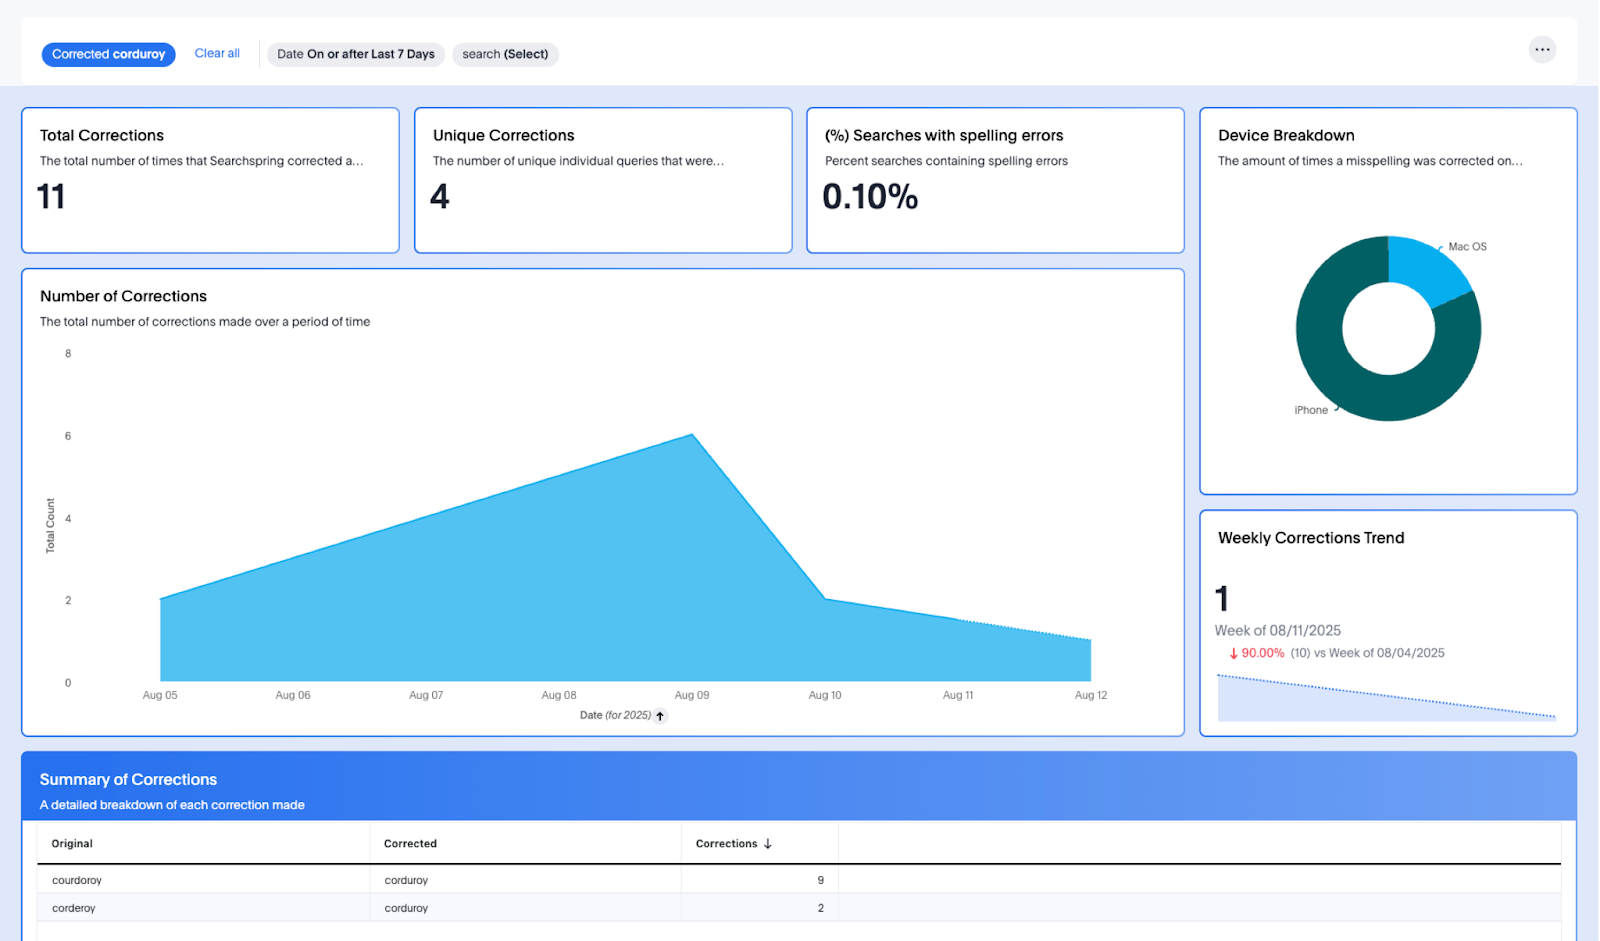
Task: Click the Aug 12 date axis label
Action: (1090, 695)
